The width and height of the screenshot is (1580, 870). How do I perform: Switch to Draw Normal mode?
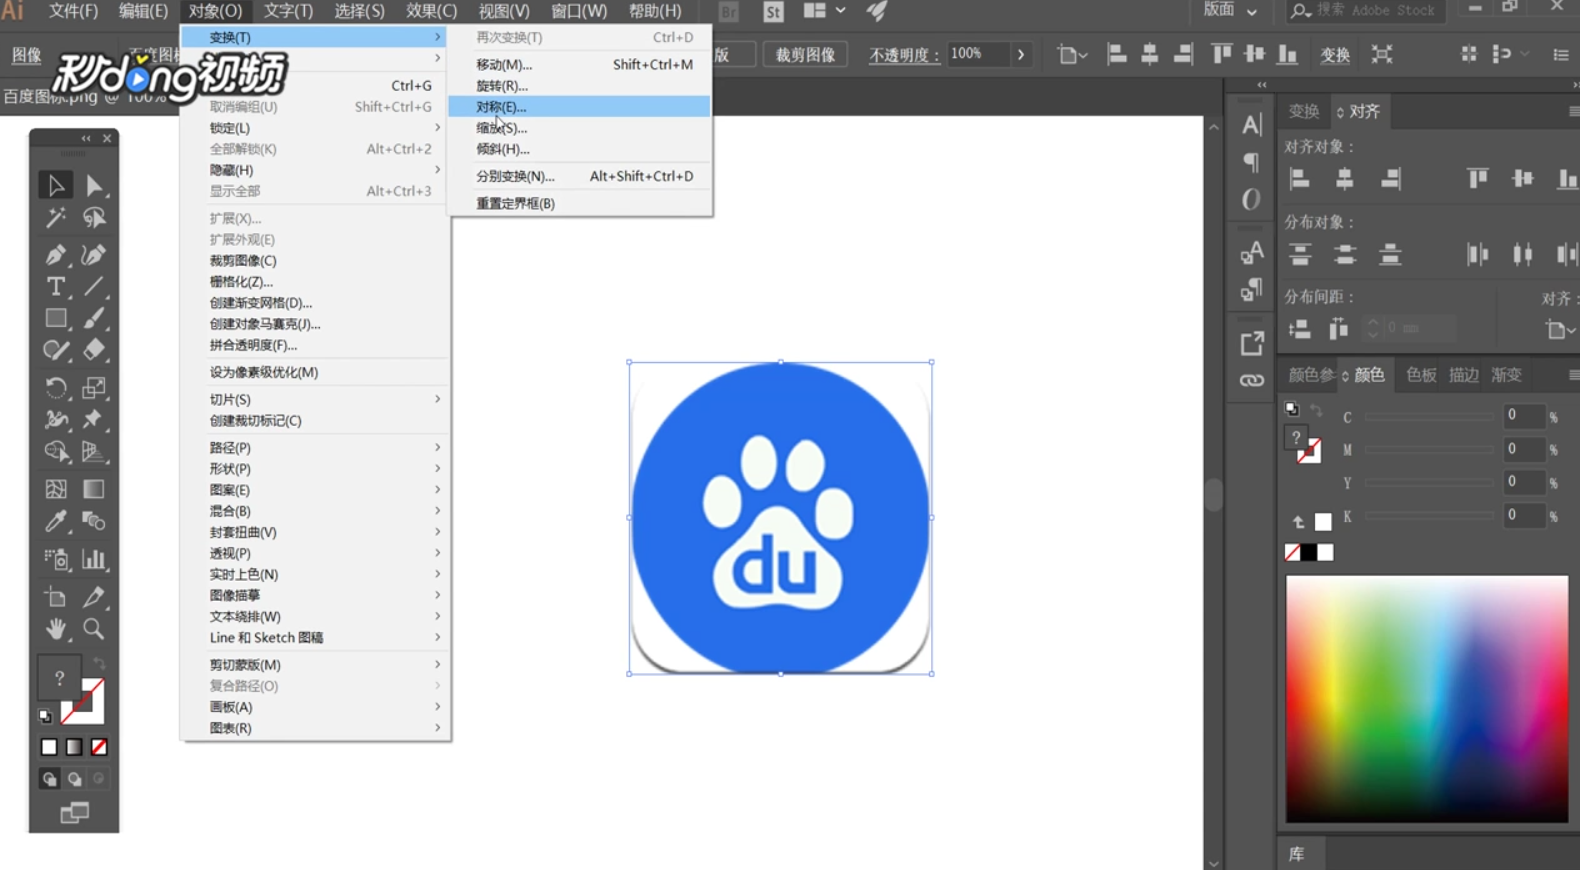pos(49,779)
